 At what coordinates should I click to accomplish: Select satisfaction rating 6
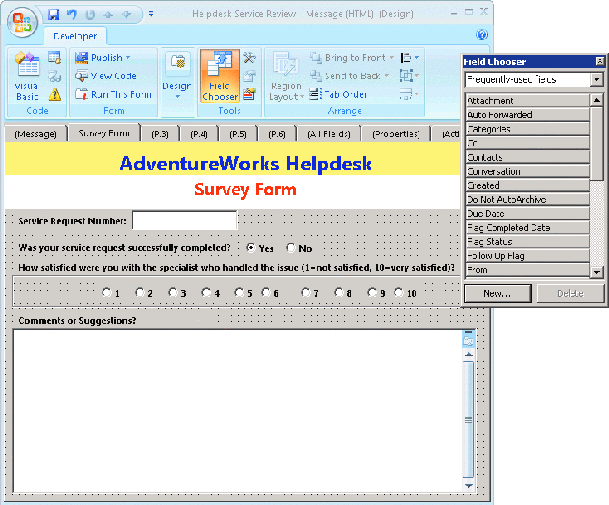266,293
